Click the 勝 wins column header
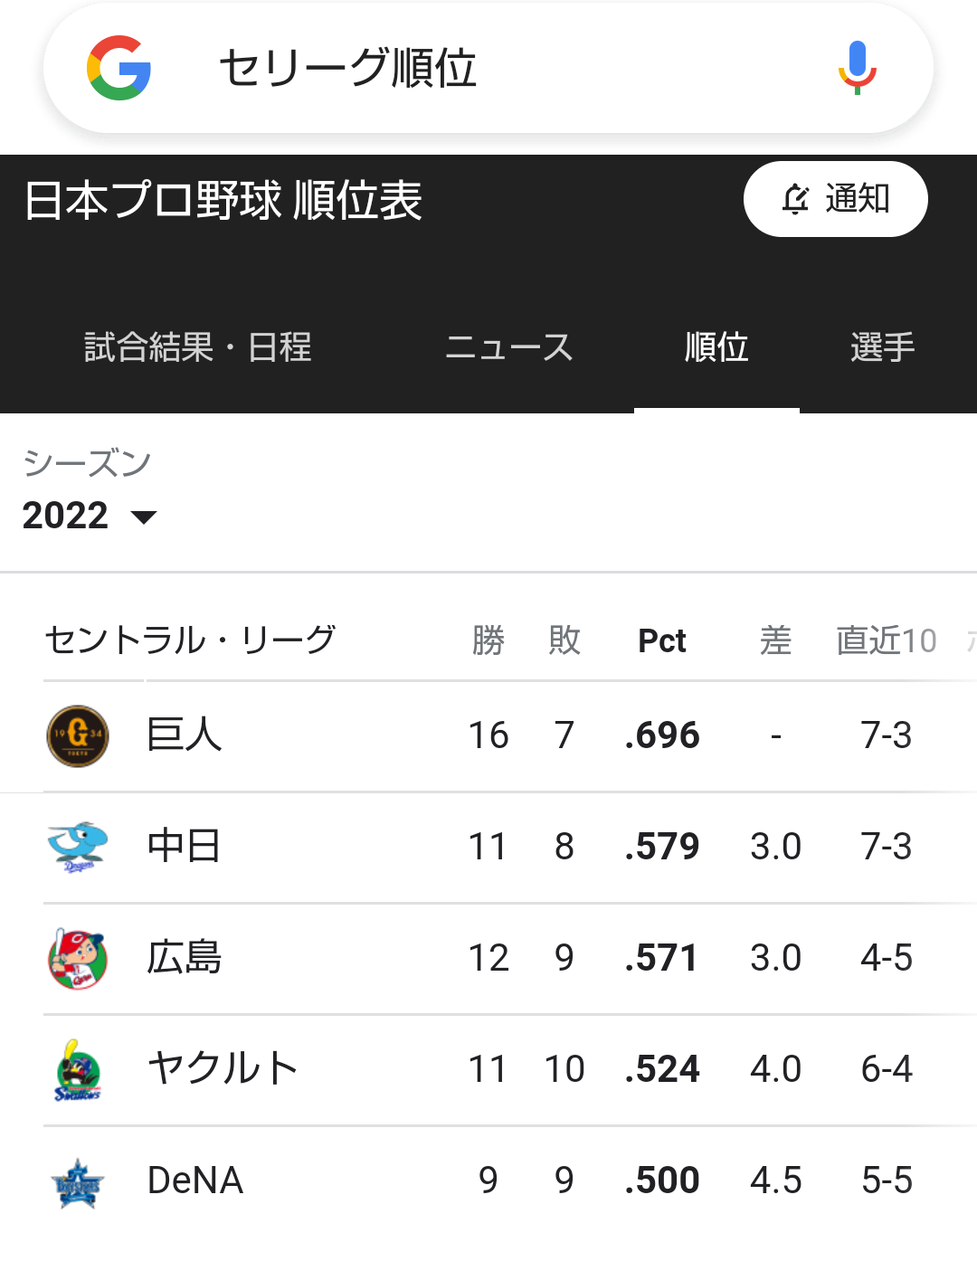This screenshot has height=1280, width=977. (x=488, y=641)
